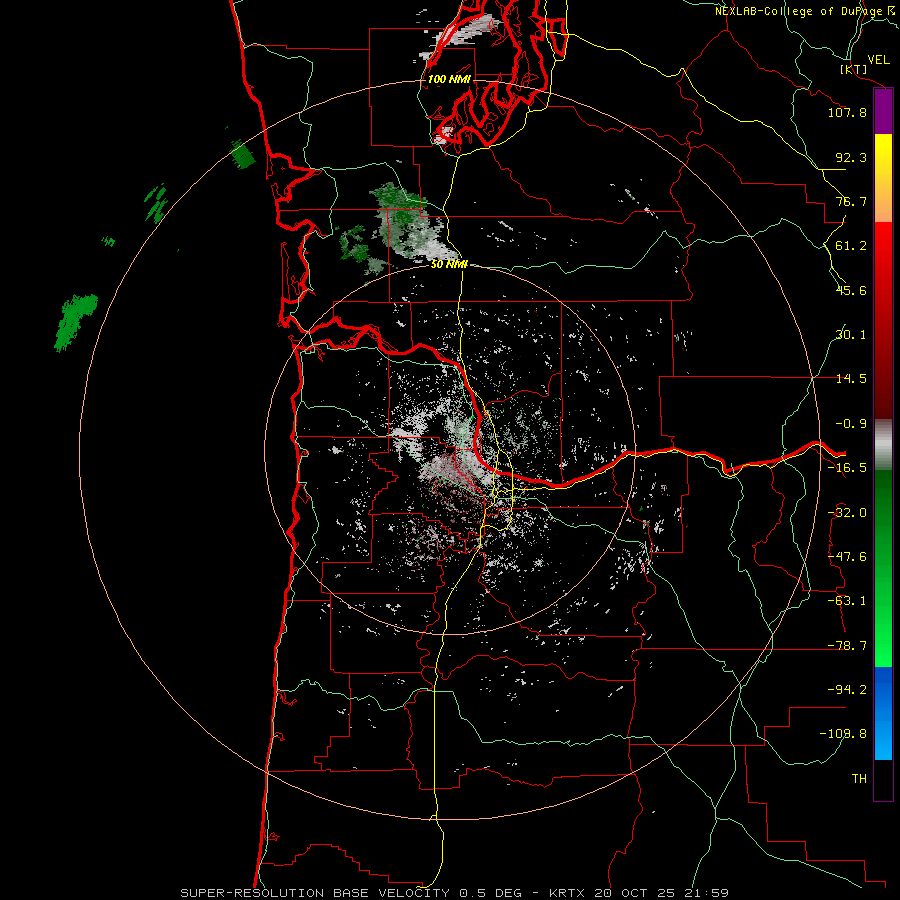The width and height of the screenshot is (900, 900).
Task: Click the 61.2 velocity scale label
Action: (x=851, y=246)
